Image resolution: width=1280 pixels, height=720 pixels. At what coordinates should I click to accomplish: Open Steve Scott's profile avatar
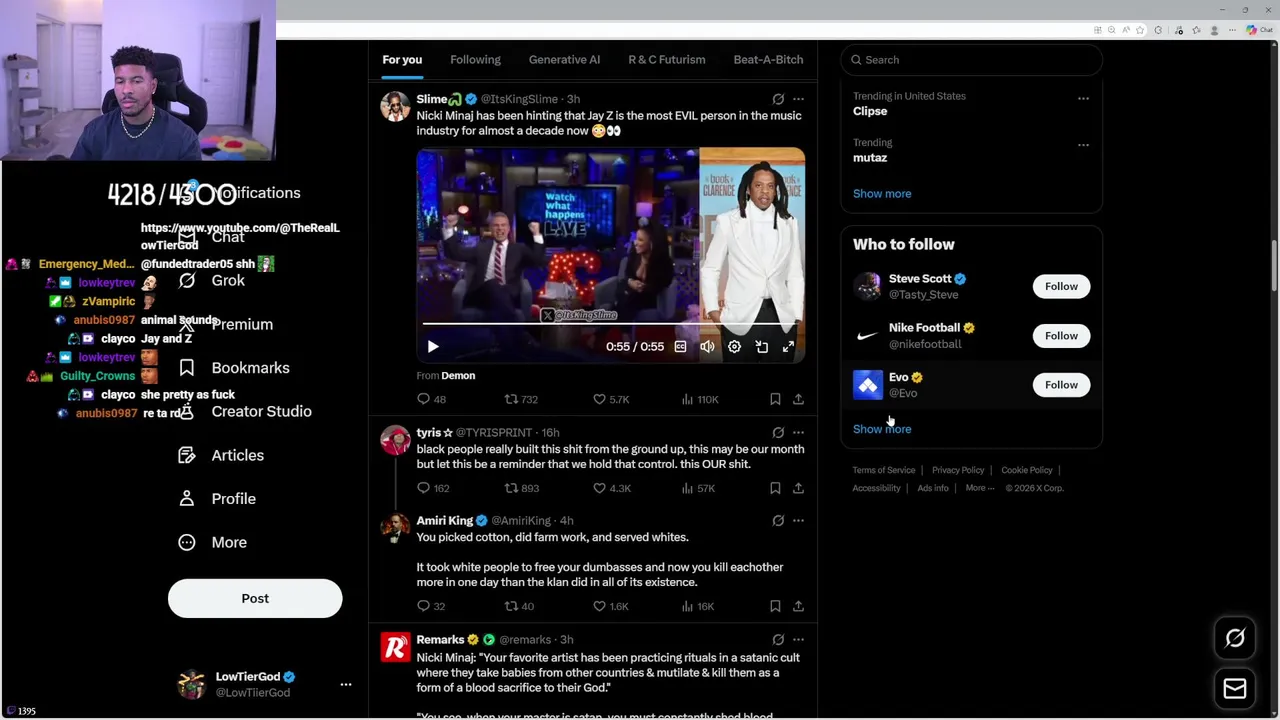868,287
